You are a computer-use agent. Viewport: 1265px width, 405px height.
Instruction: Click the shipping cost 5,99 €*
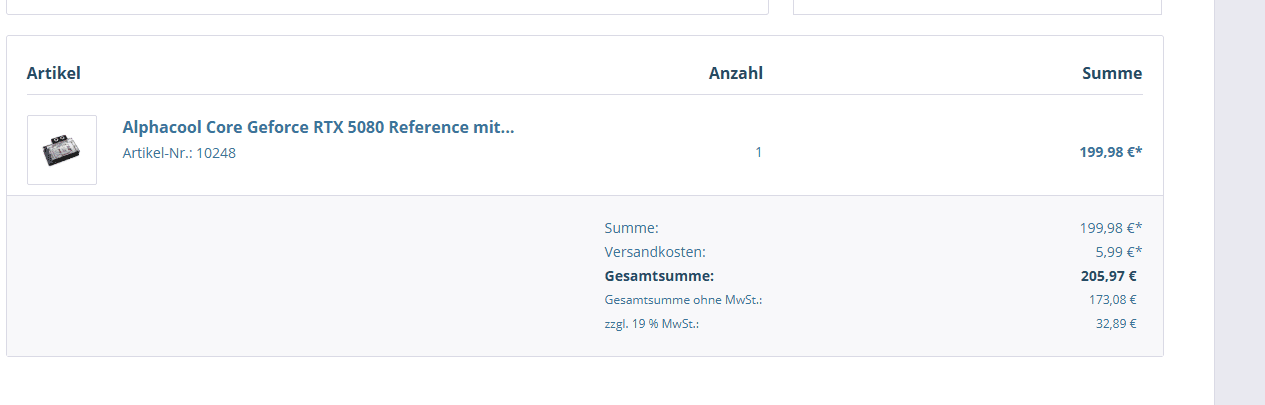pos(1118,252)
